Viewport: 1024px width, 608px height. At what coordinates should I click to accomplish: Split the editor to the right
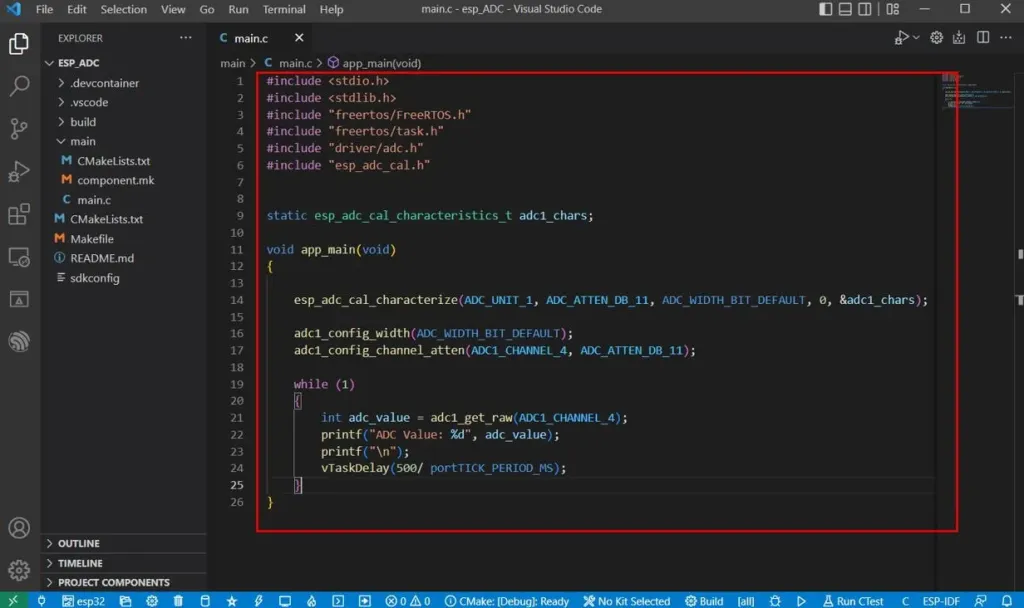tap(983, 38)
